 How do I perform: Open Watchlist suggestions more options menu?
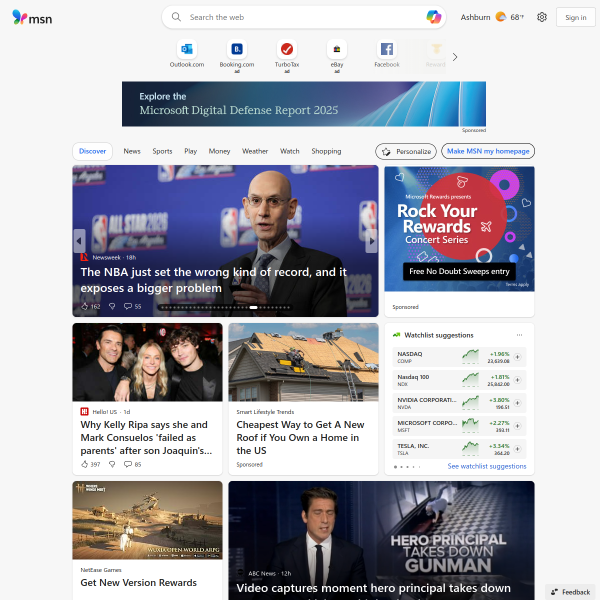(519, 335)
